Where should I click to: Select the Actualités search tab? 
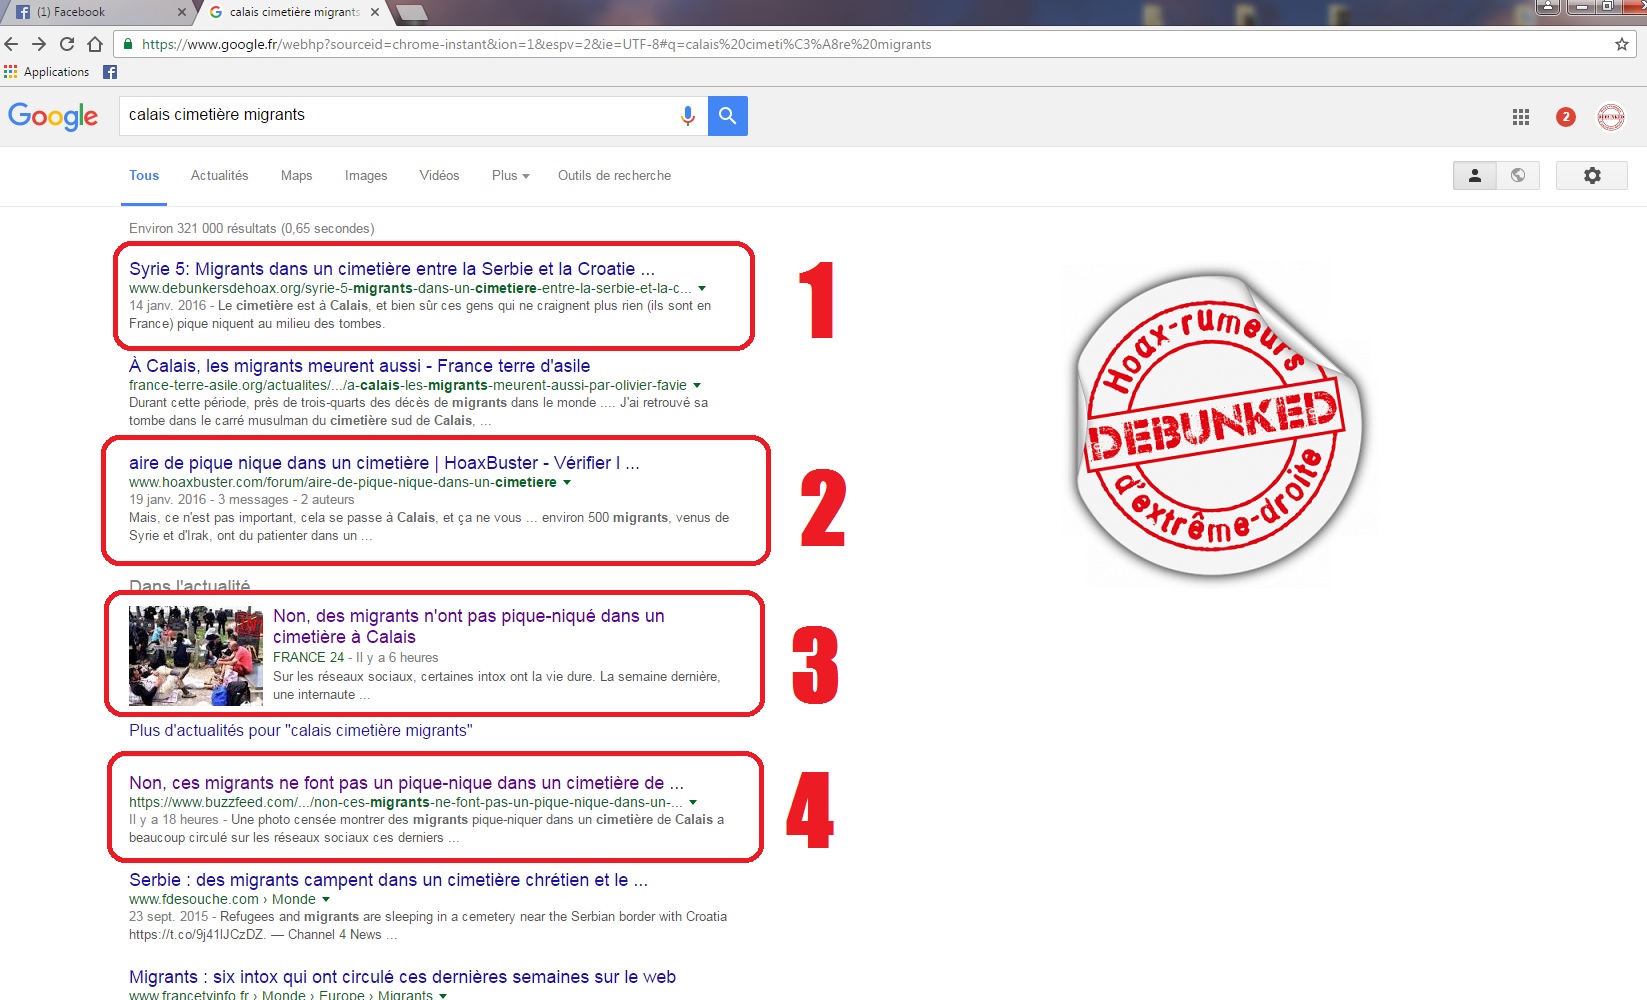pos(219,175)
